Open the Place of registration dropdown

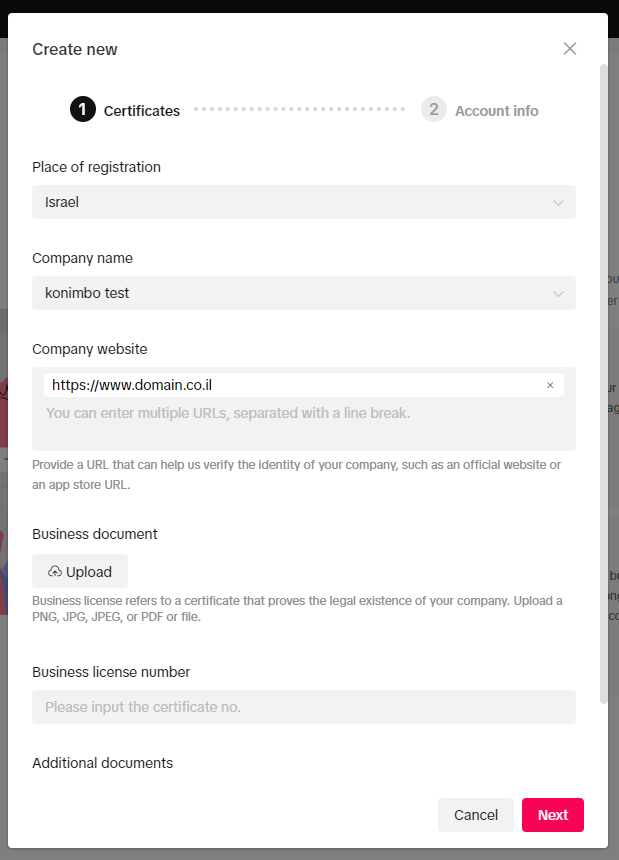[304, 202]
